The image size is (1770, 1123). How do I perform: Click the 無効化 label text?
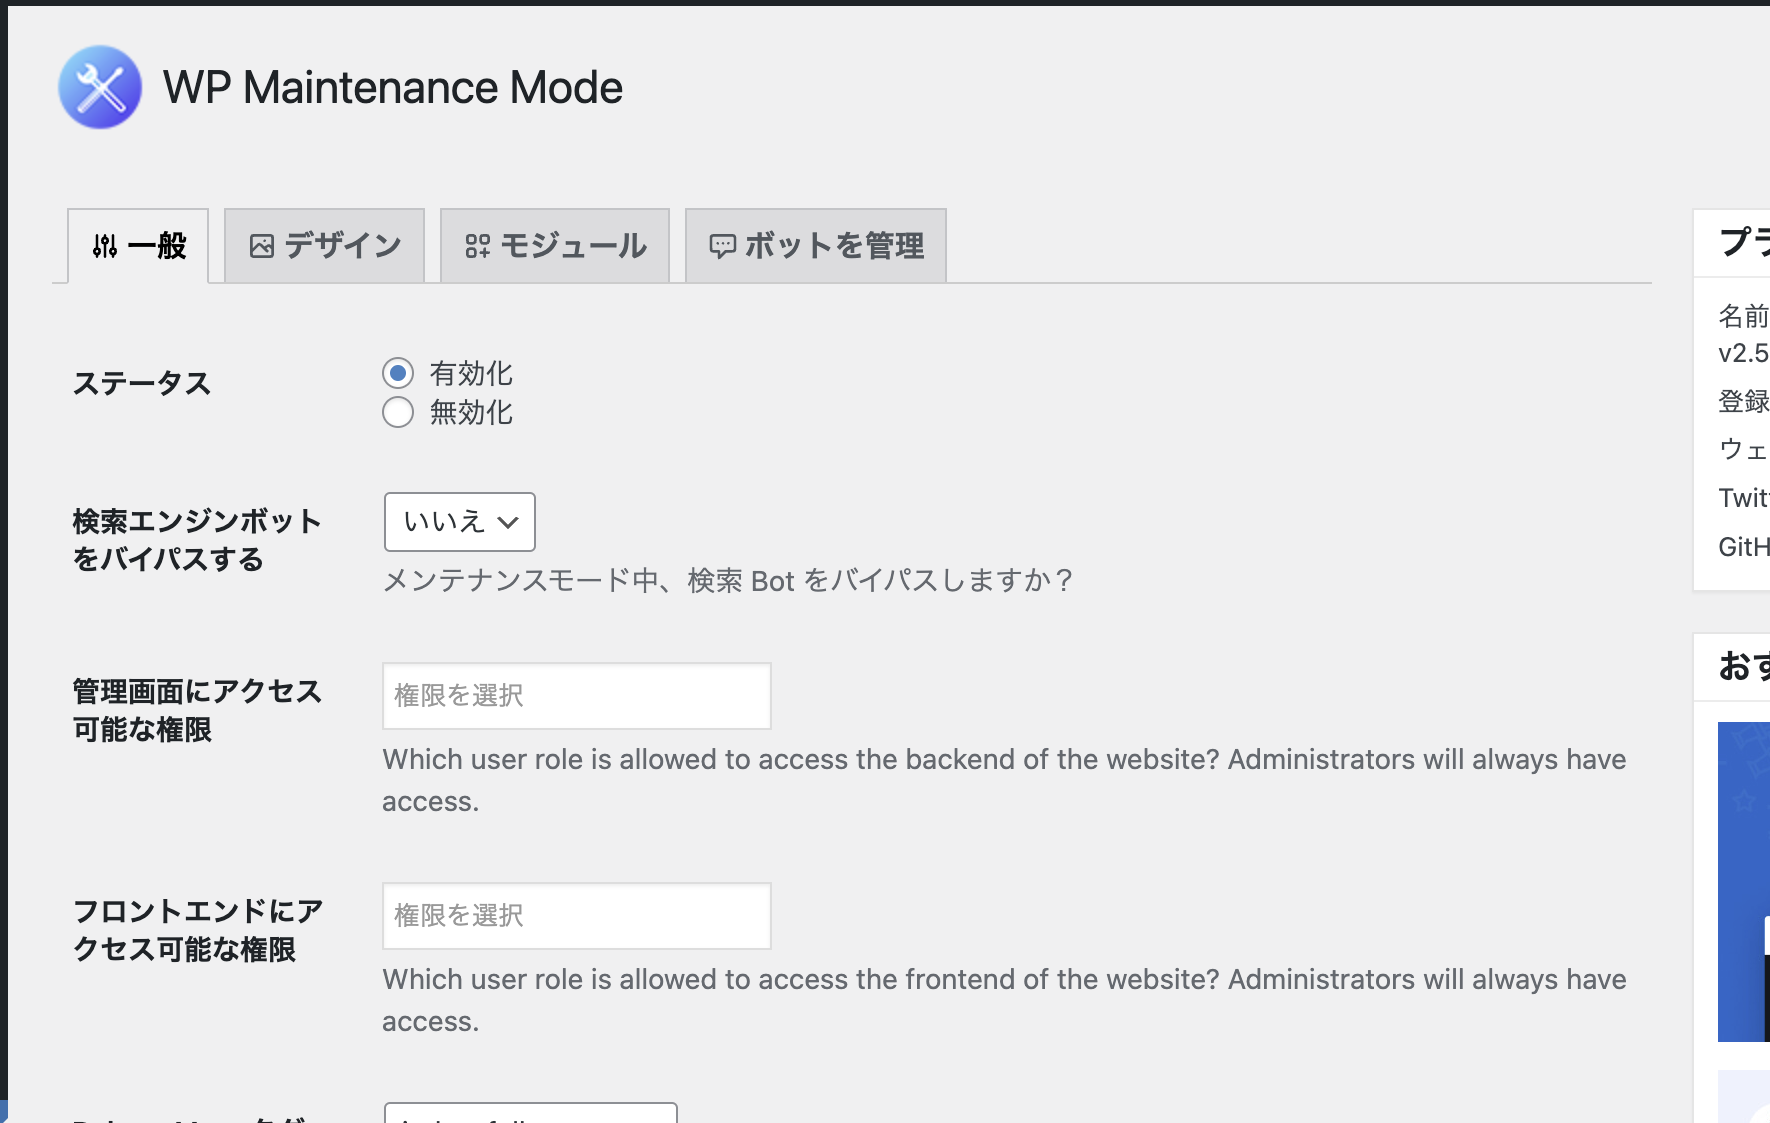coord(471,412)
